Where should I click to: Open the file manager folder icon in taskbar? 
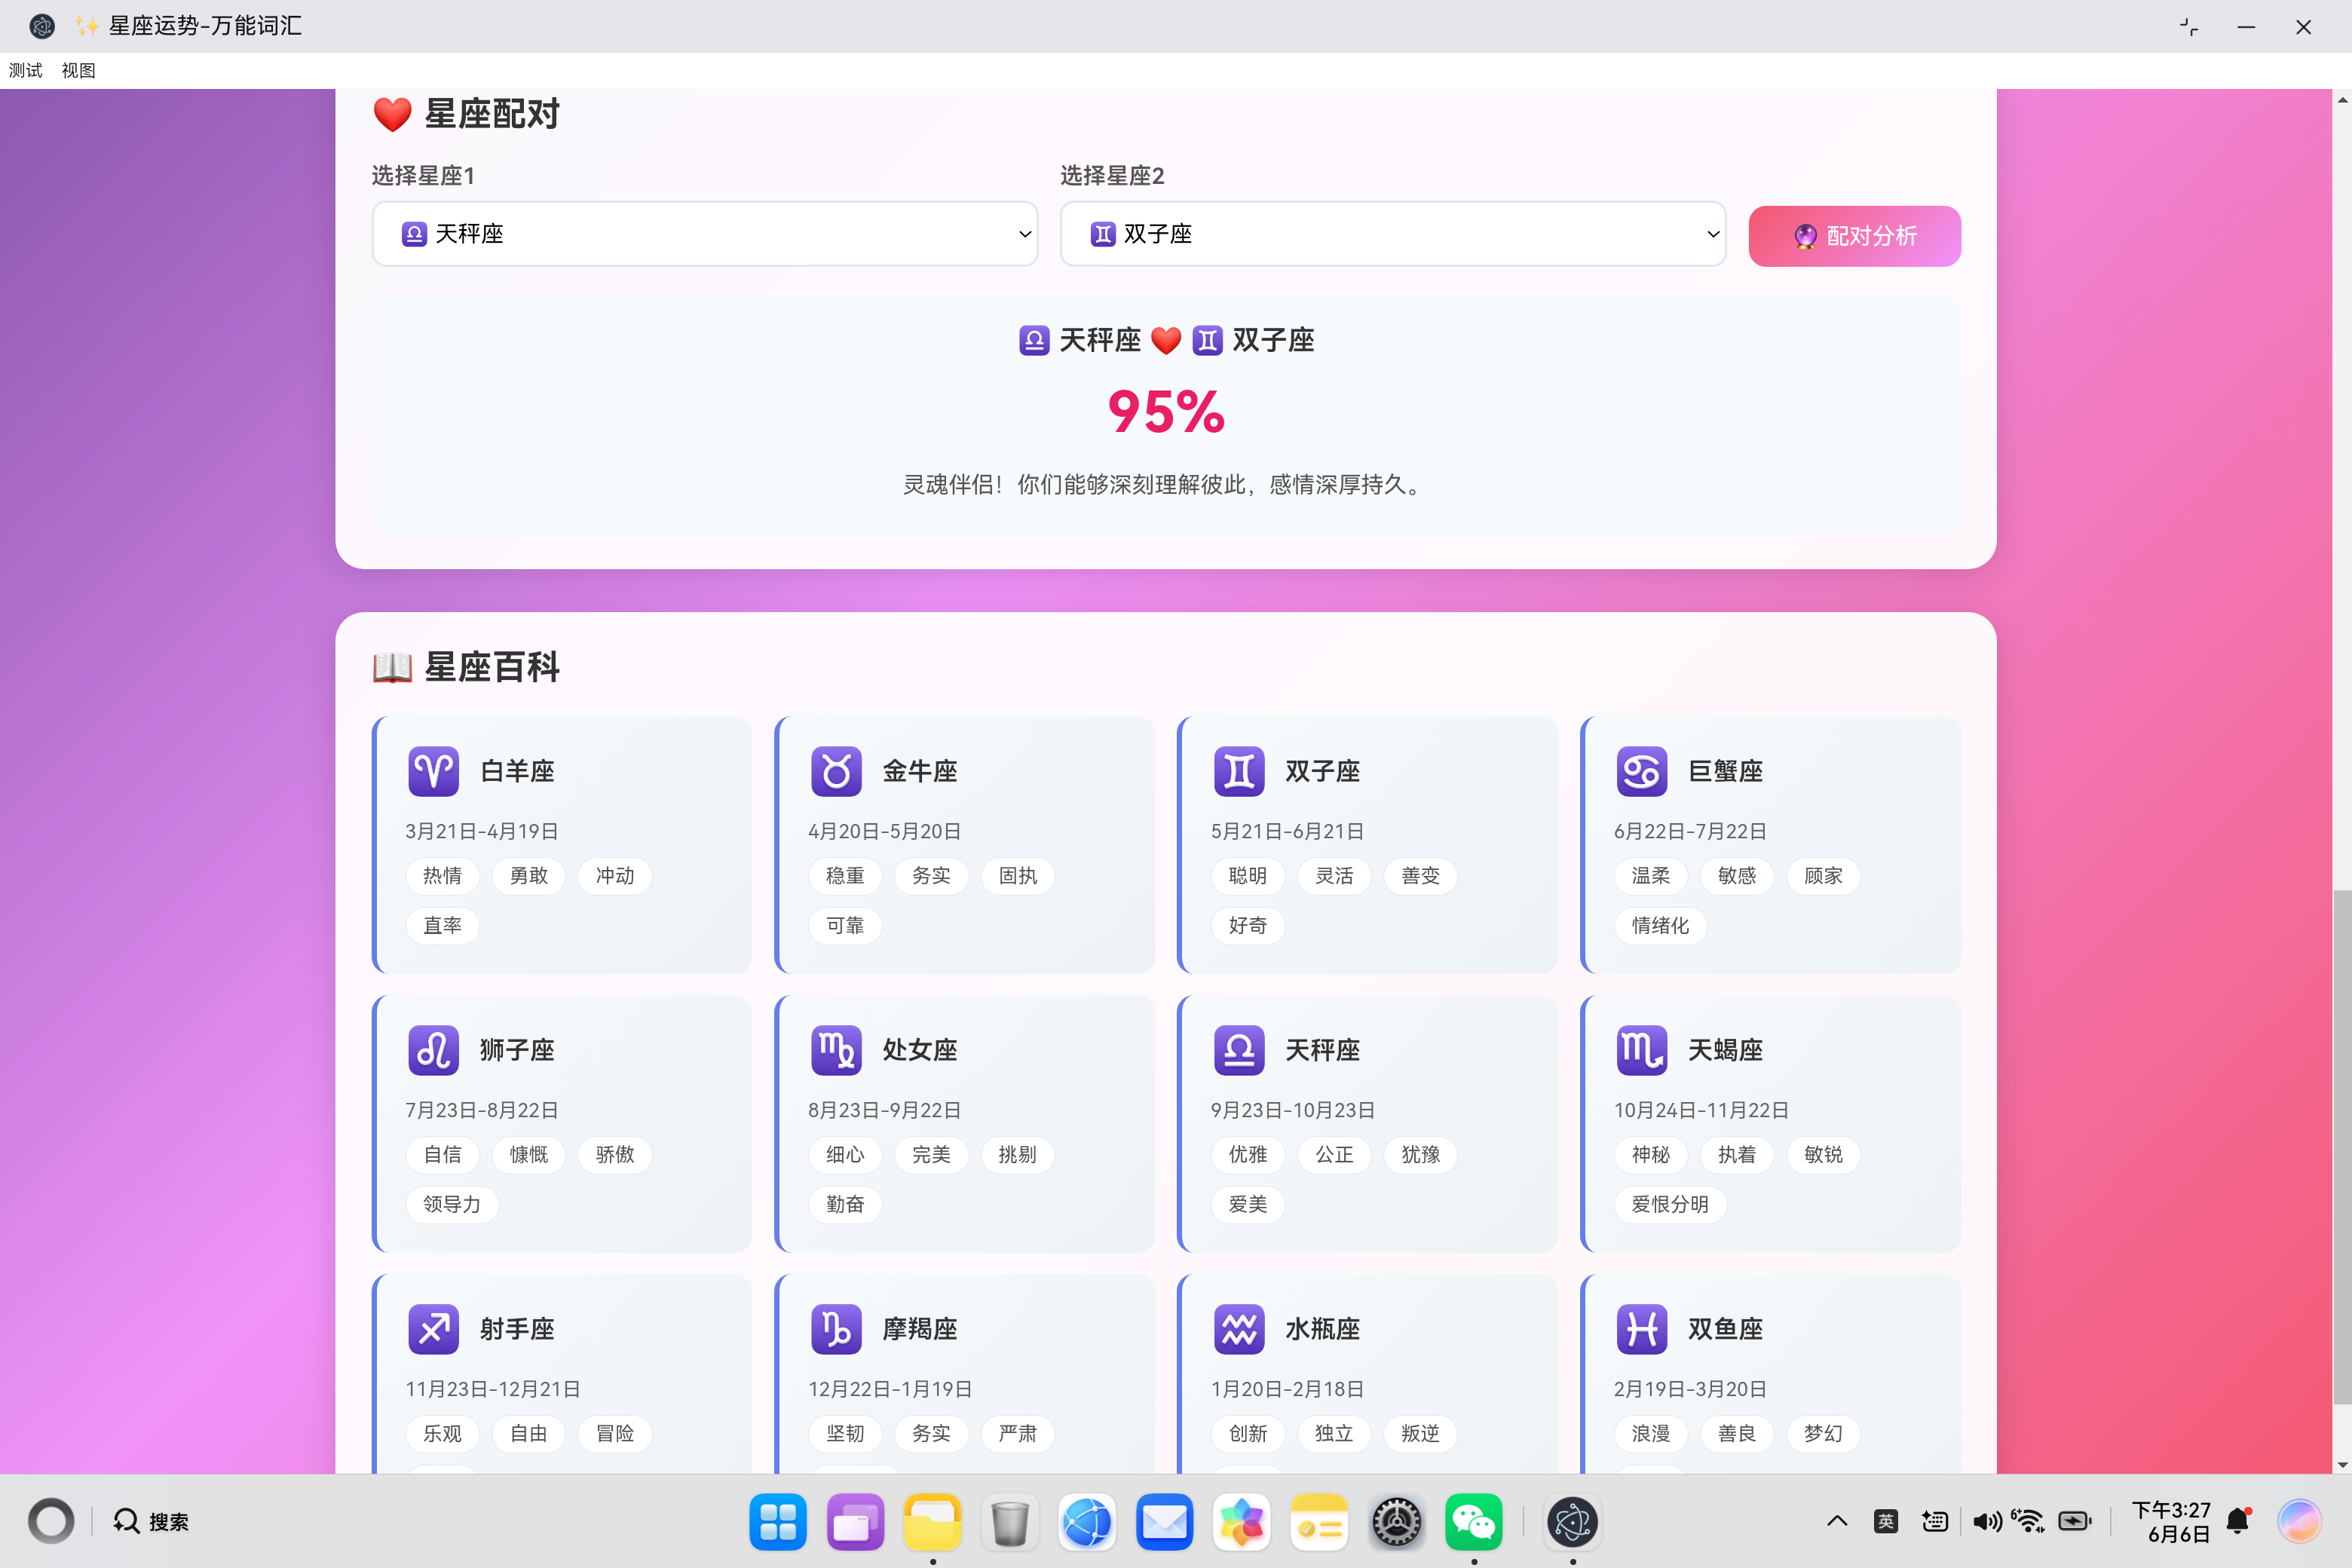(932, 1522)
